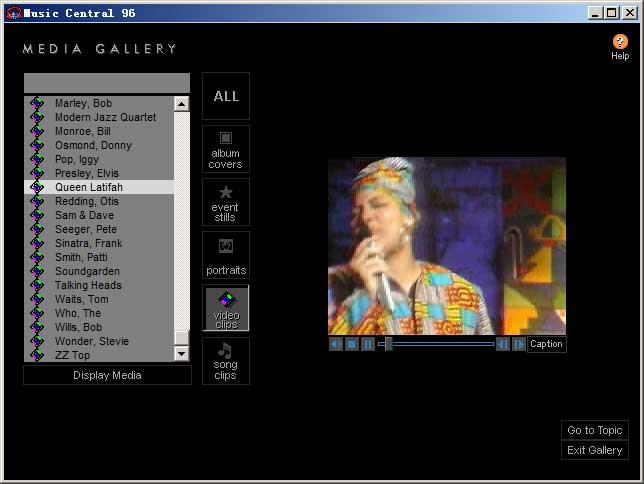Click the Display Media button

[x=108, y=375]
